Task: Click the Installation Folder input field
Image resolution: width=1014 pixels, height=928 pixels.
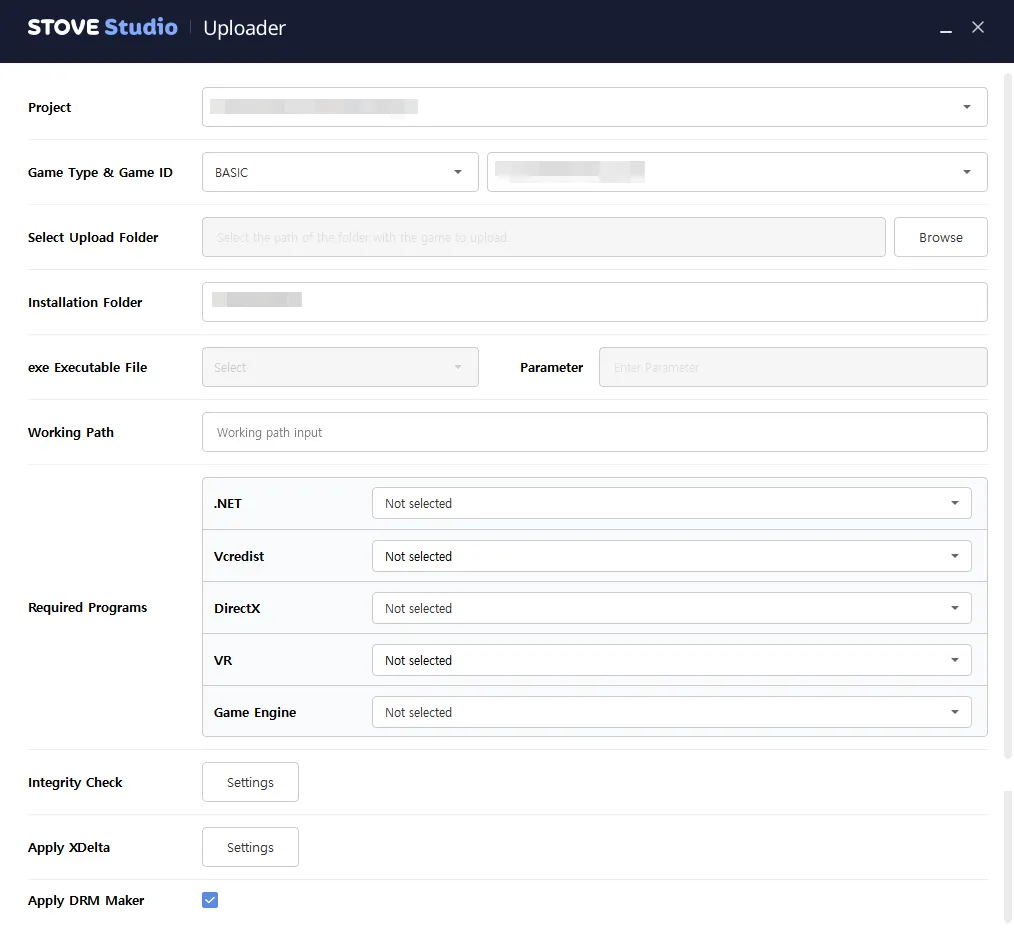Action: 594,302
